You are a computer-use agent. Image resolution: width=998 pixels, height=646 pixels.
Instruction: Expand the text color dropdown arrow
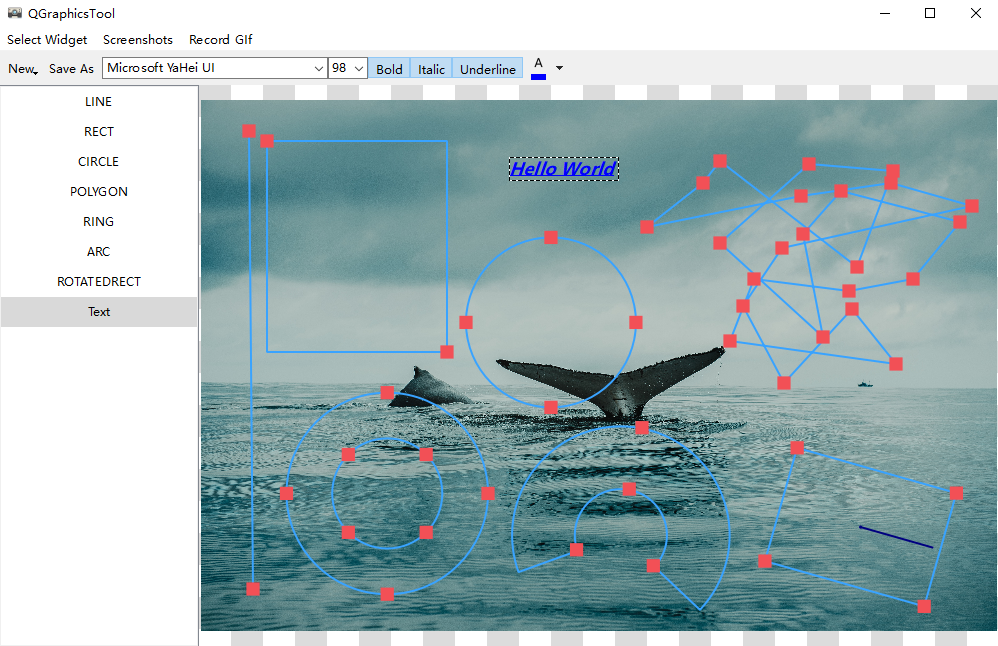[x=559, y=68]
